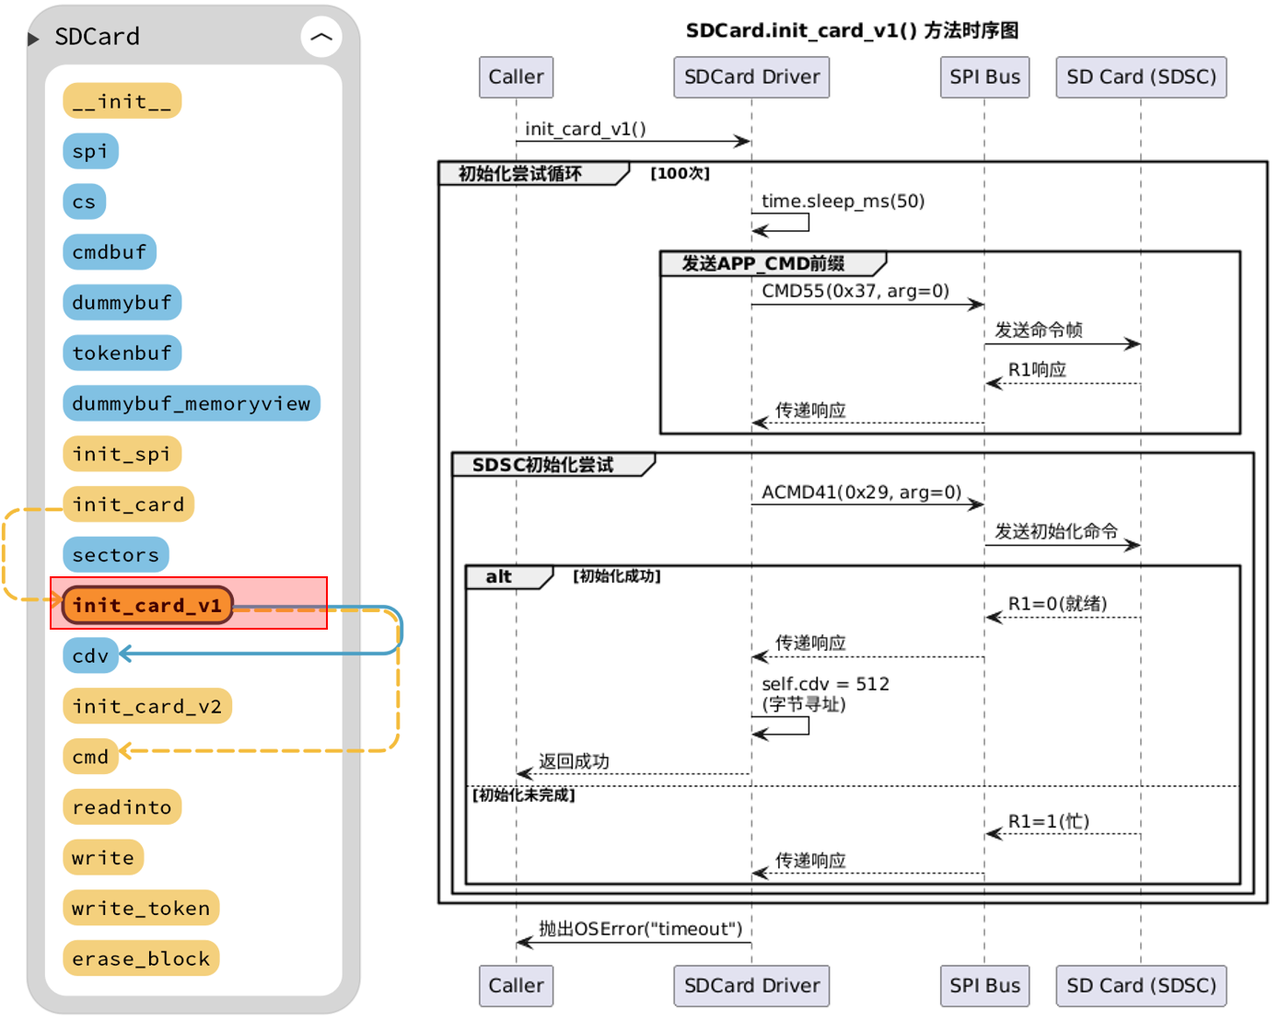1280x1020 pixels.
Task: Select the cmdbuf attribute node
Action: point(110,252)
